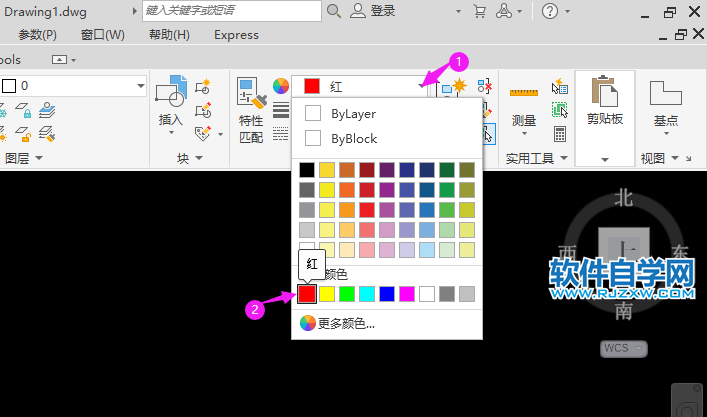
Task: Open the Autodesk app exchange icon
Action: click(504, 11)
